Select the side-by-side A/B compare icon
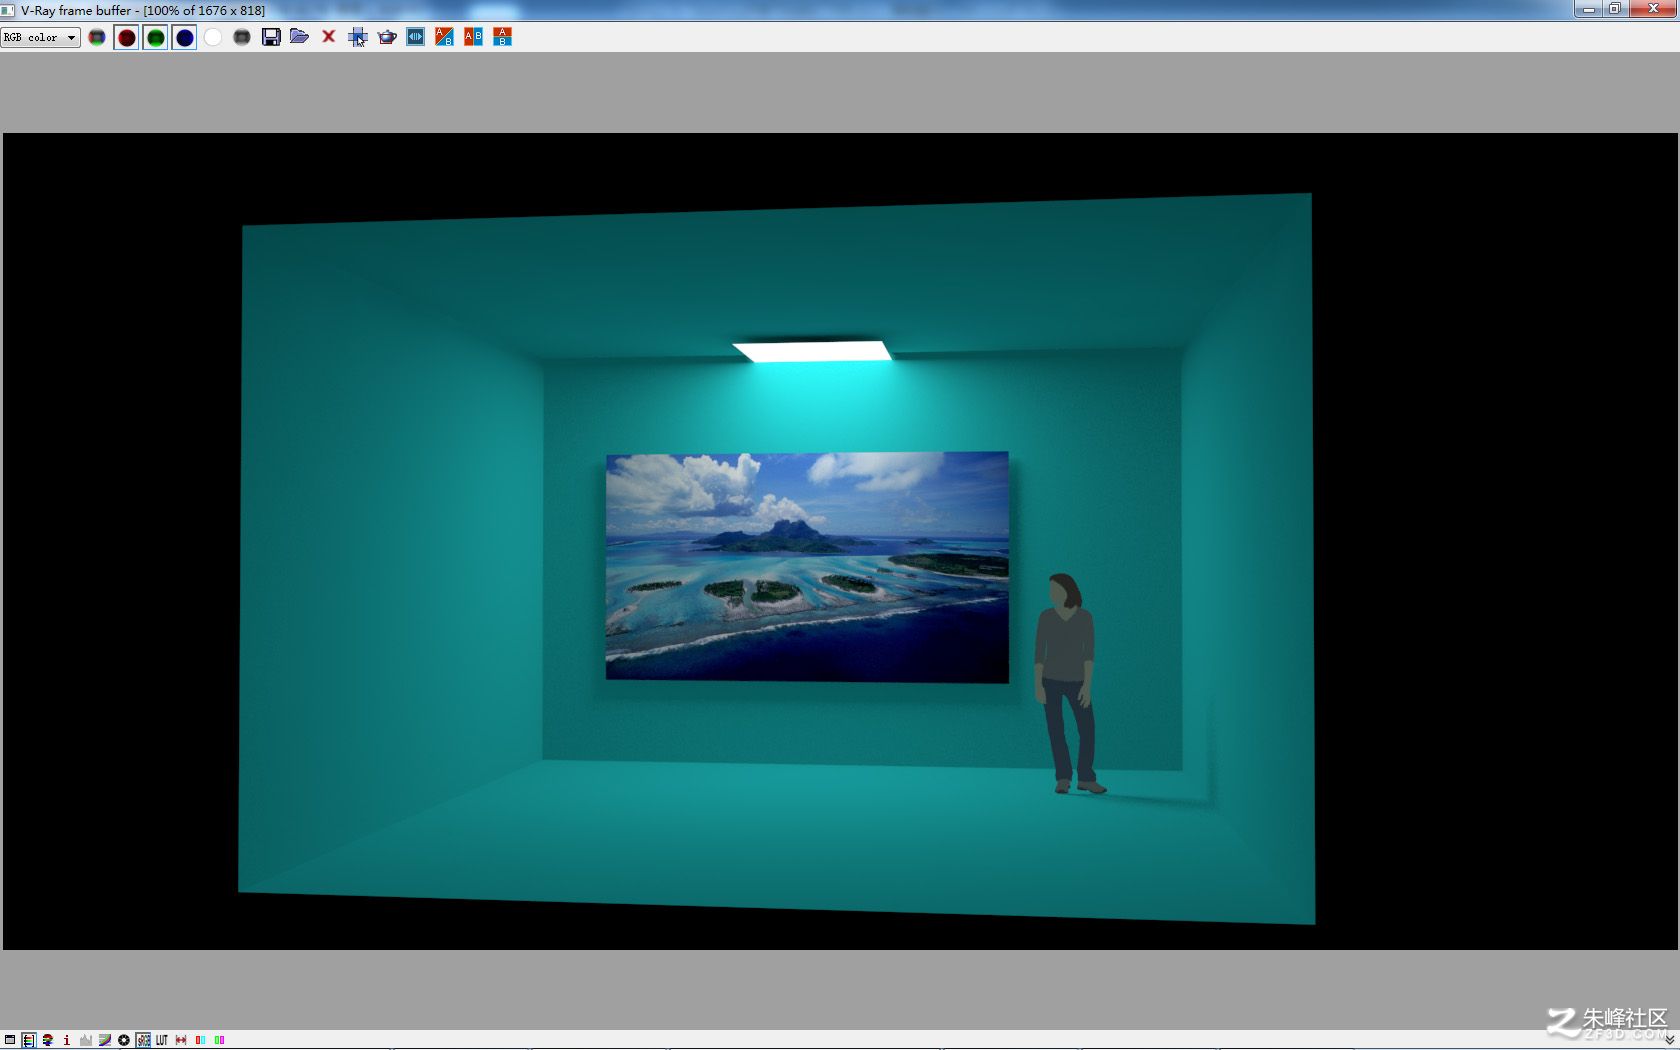1680x1050 pixels. (x=473, y=37)
